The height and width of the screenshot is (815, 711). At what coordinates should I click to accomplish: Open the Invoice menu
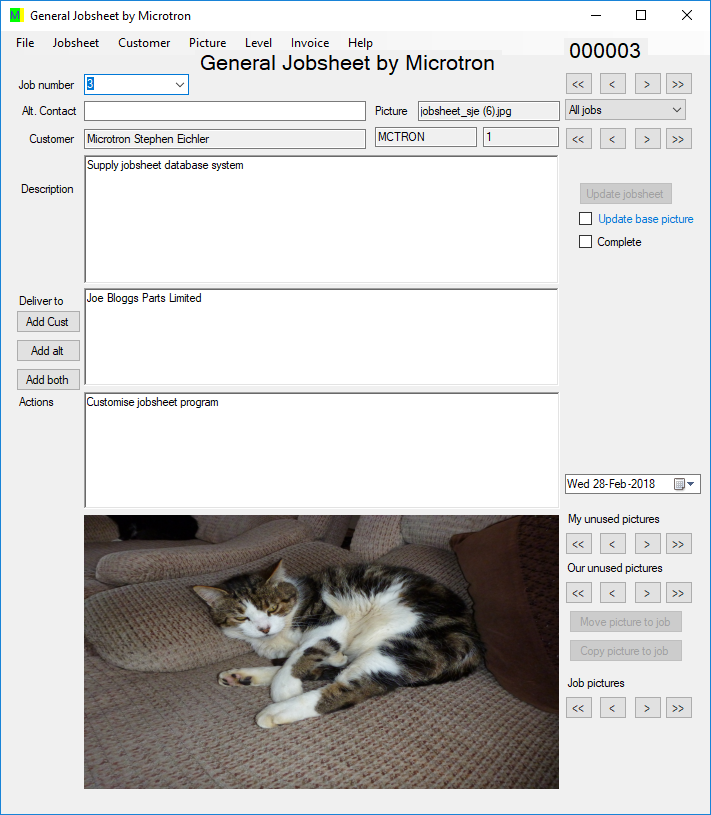(x=310, y=43)
